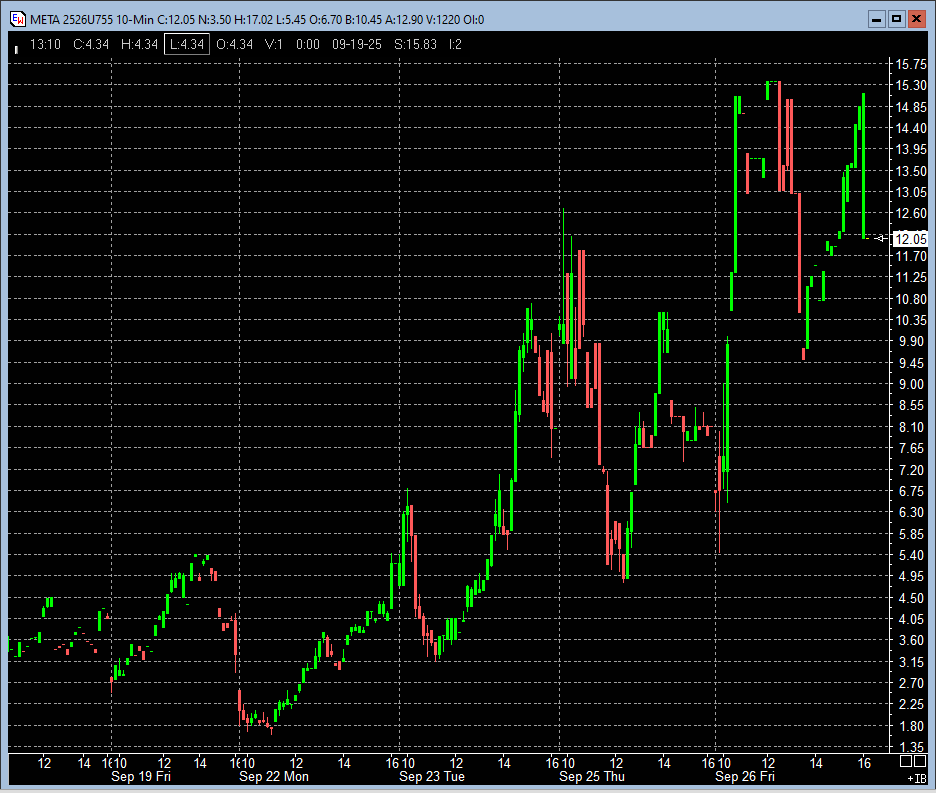This screenshot has height=793, width=936.
Task: Click the Sep 19 Fri date label
Action: point(141,776)
